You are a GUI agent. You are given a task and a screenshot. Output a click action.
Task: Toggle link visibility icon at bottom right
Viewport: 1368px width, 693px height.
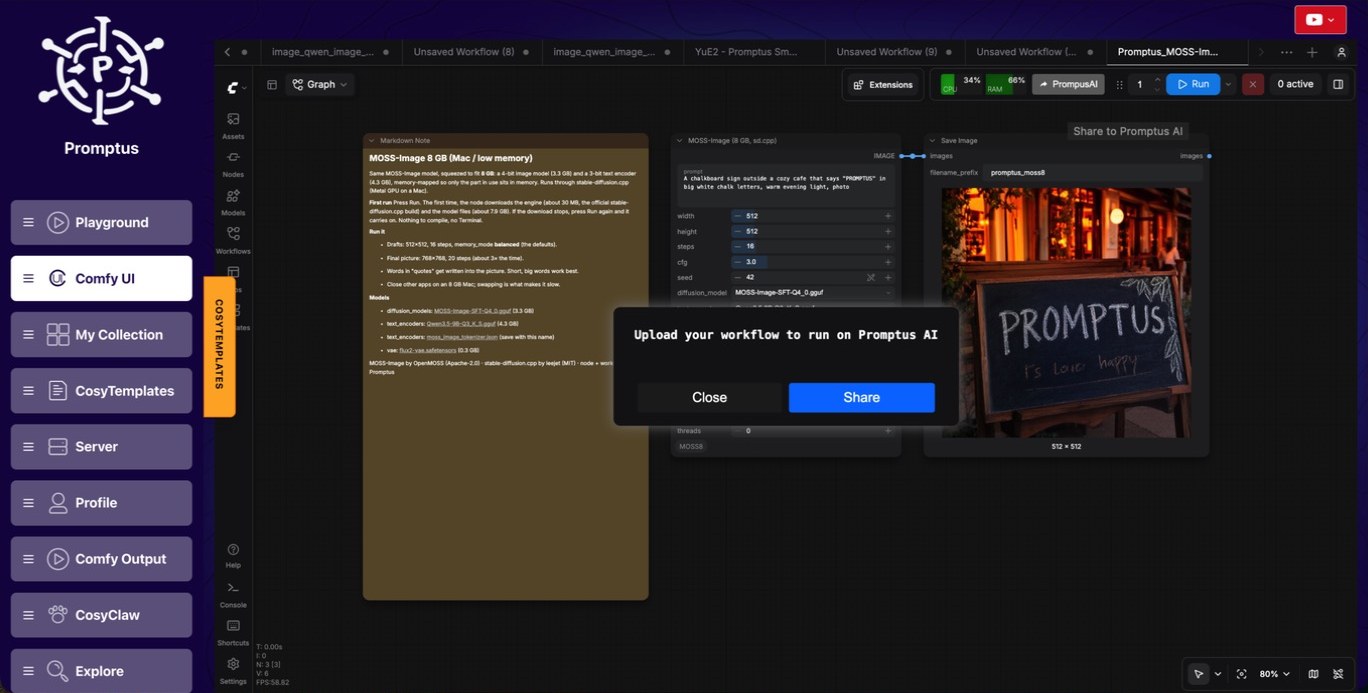[1338, 674]
